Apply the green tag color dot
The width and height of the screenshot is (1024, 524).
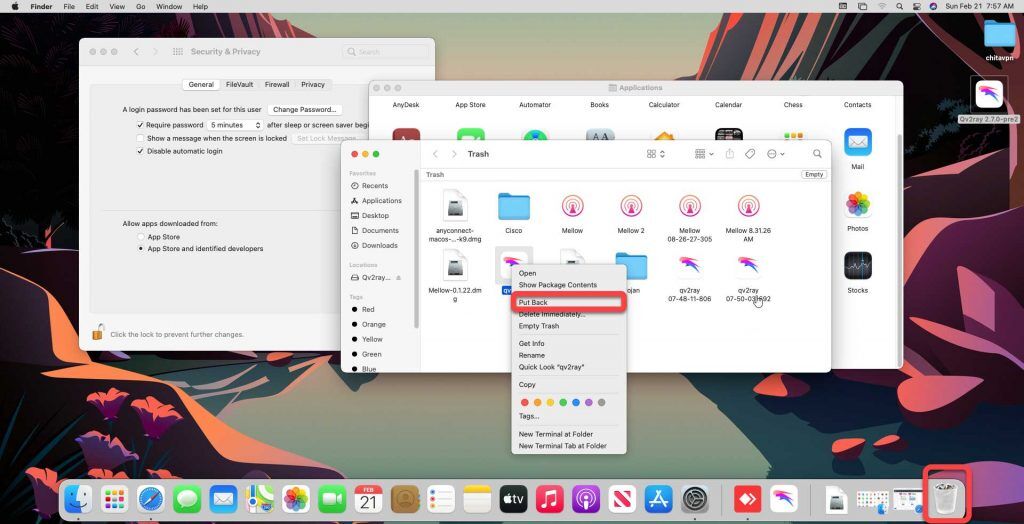click(x=563, y=402)
